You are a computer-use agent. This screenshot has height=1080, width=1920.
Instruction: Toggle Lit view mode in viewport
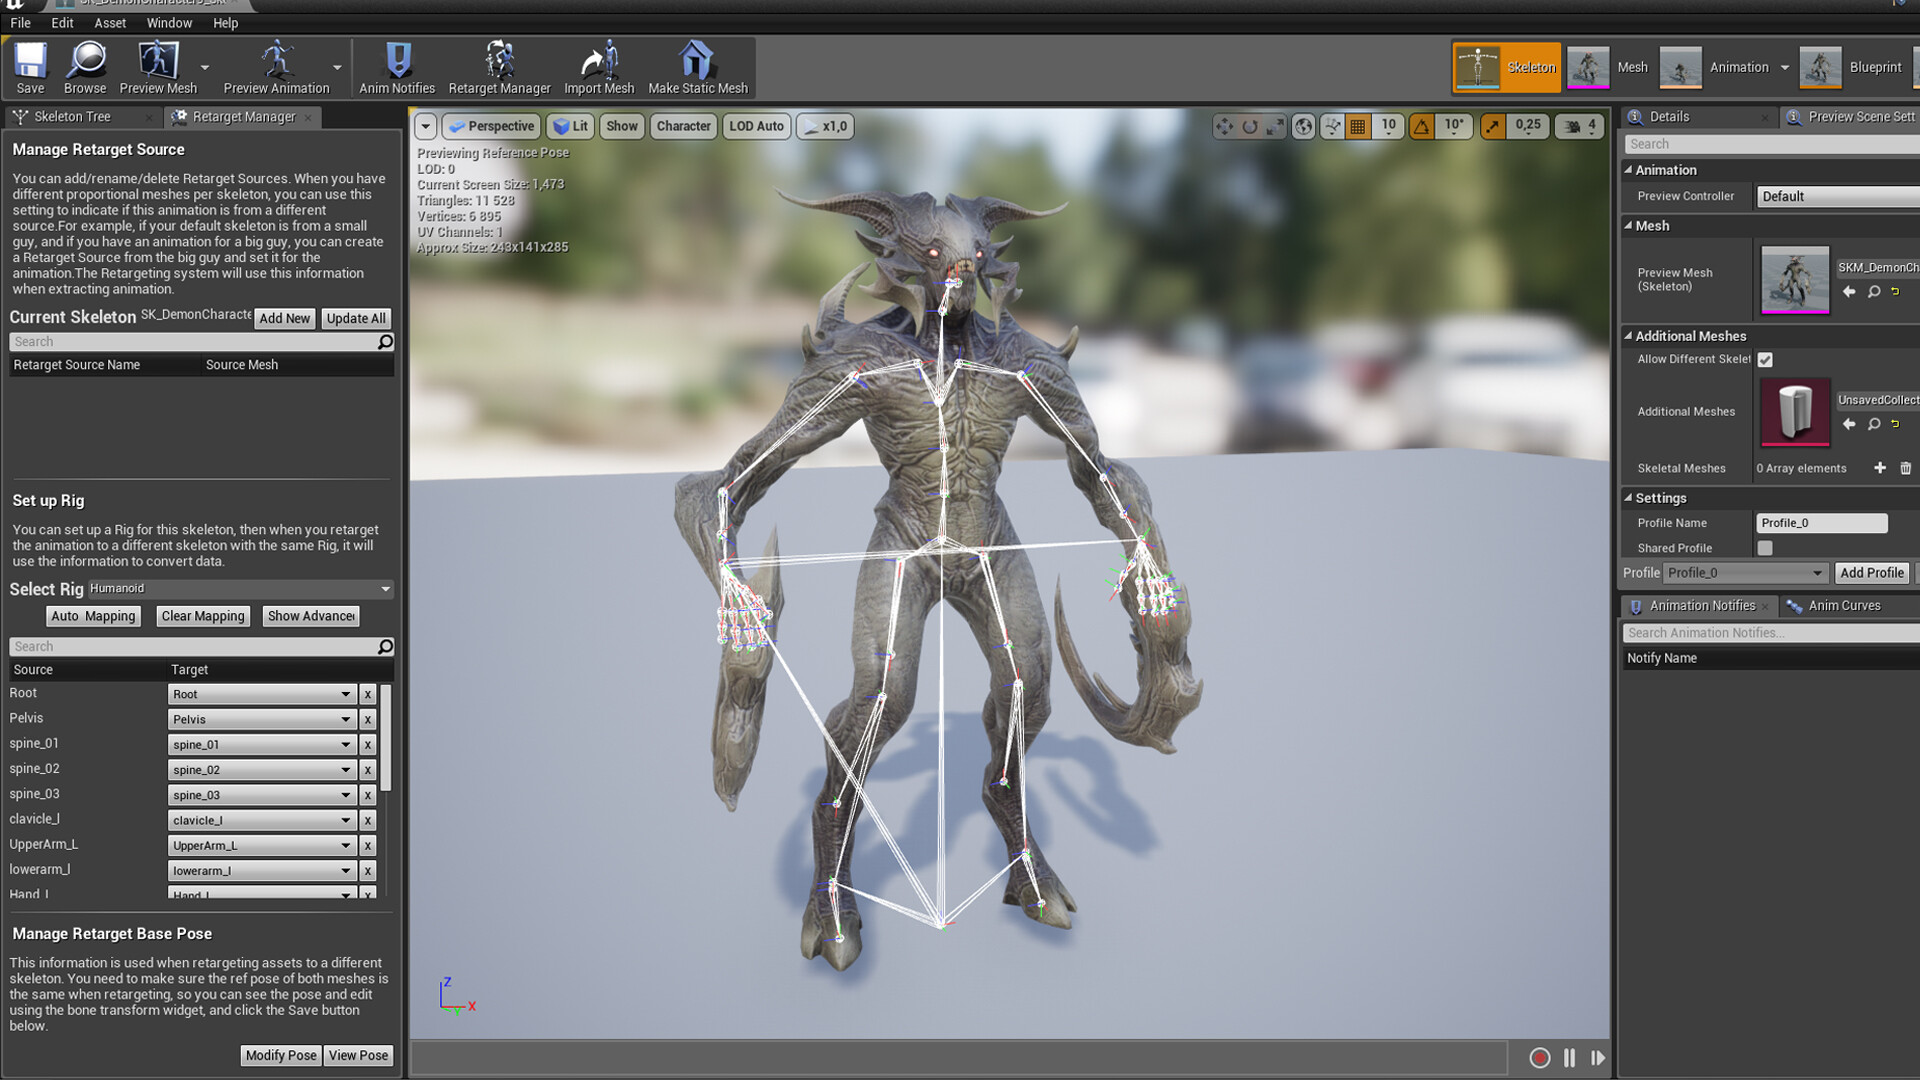click(570, 126)
